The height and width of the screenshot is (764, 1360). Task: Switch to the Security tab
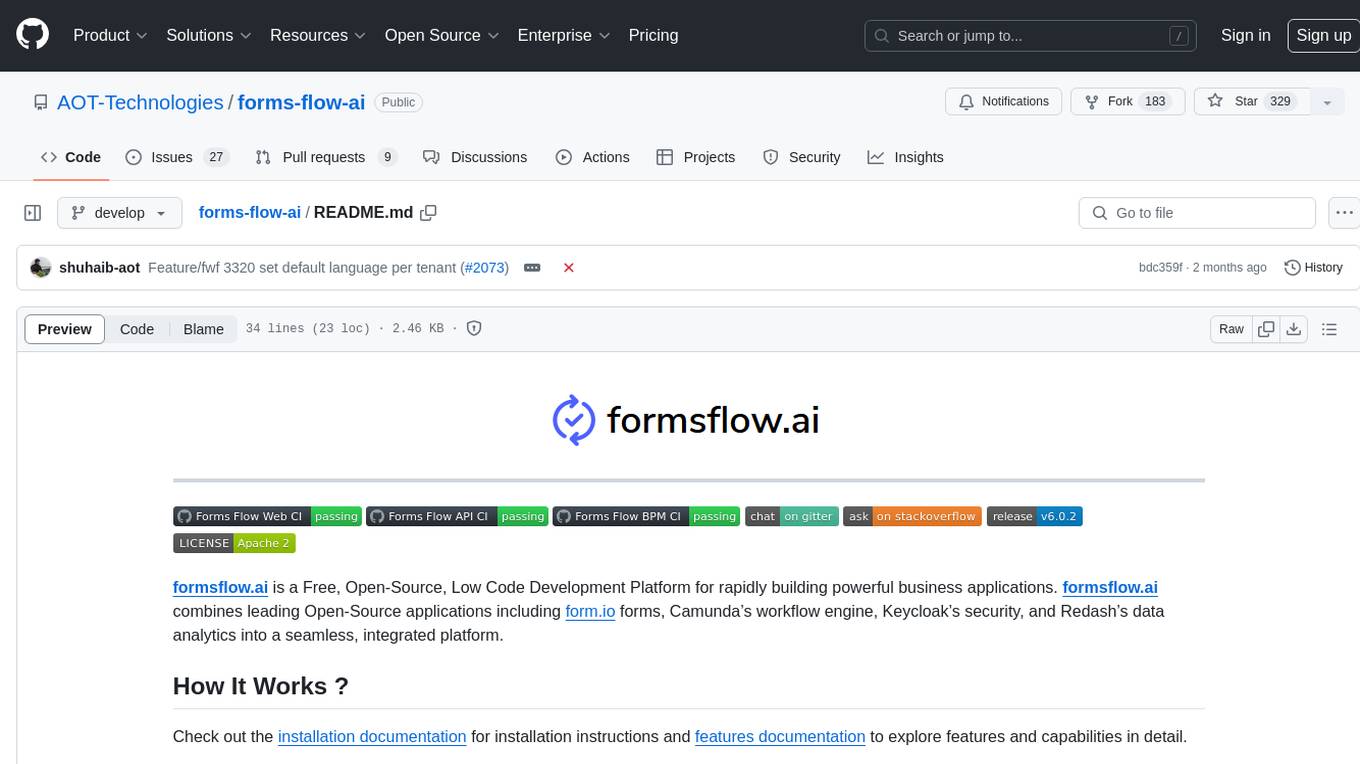click(x=801, y=157)
